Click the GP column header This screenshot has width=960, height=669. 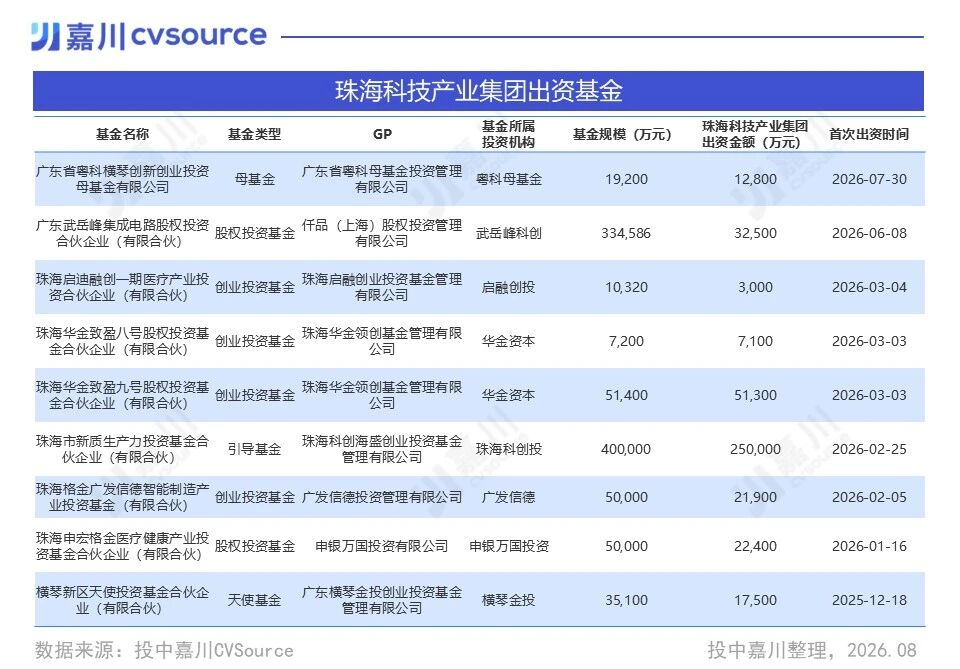(x=382, y=134)
